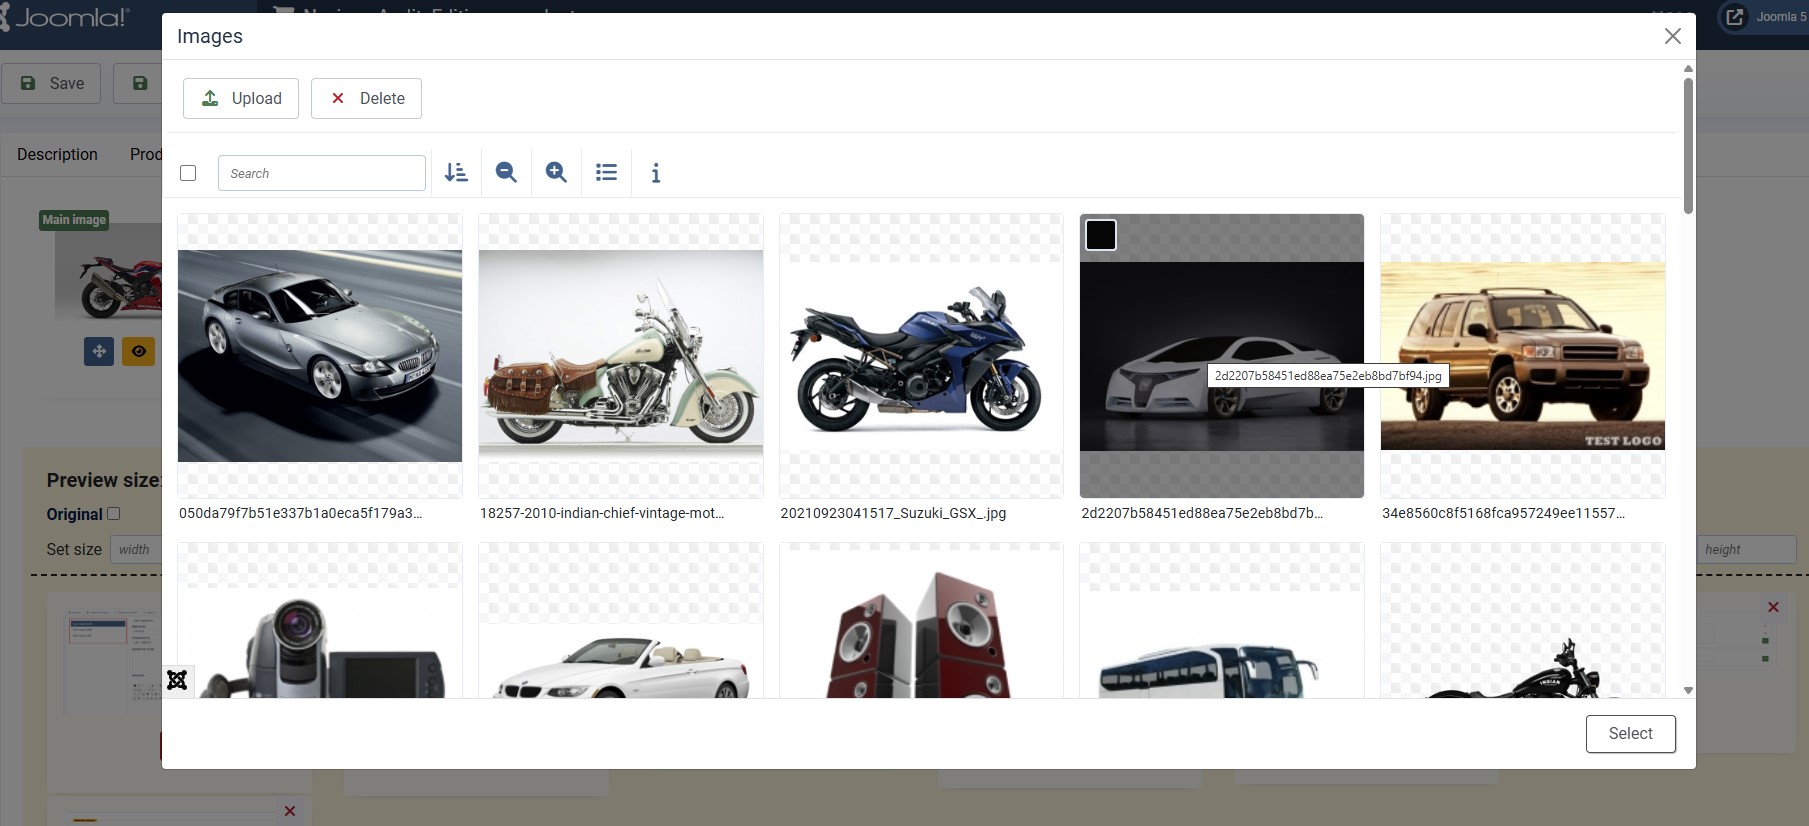Click the yellow eye preview icon
Screen dimensions: 1809x826
pyautogui.click(x=138, y=351)
